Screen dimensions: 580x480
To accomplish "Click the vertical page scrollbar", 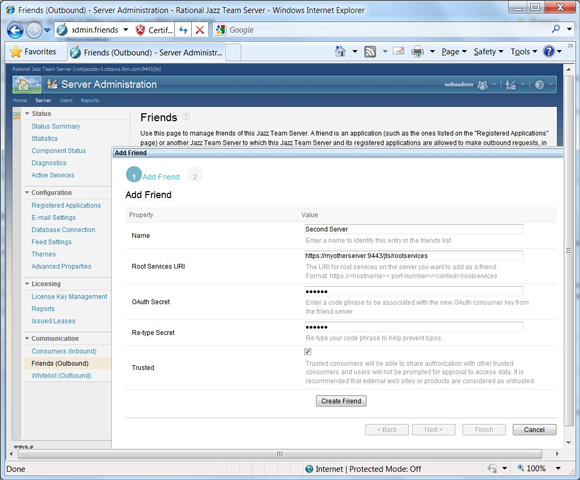I will point(569,250).
